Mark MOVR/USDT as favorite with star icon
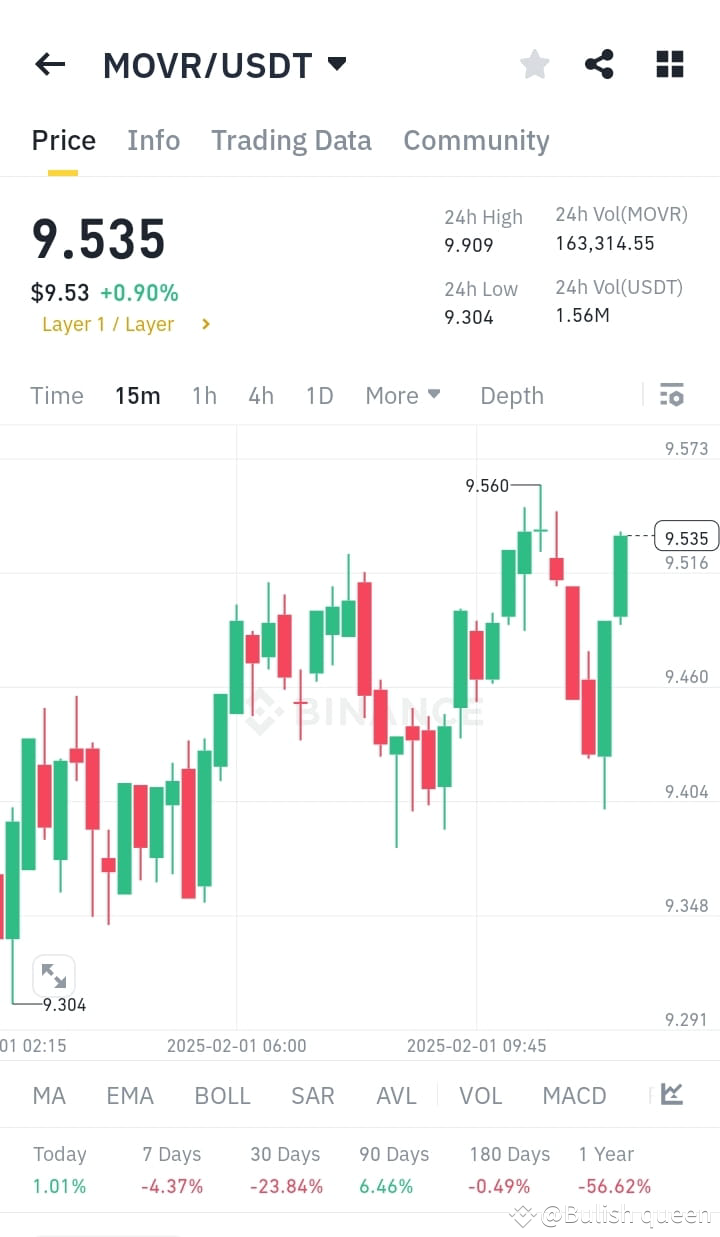This screenshot has height=1237, width=720. (534, 64)
